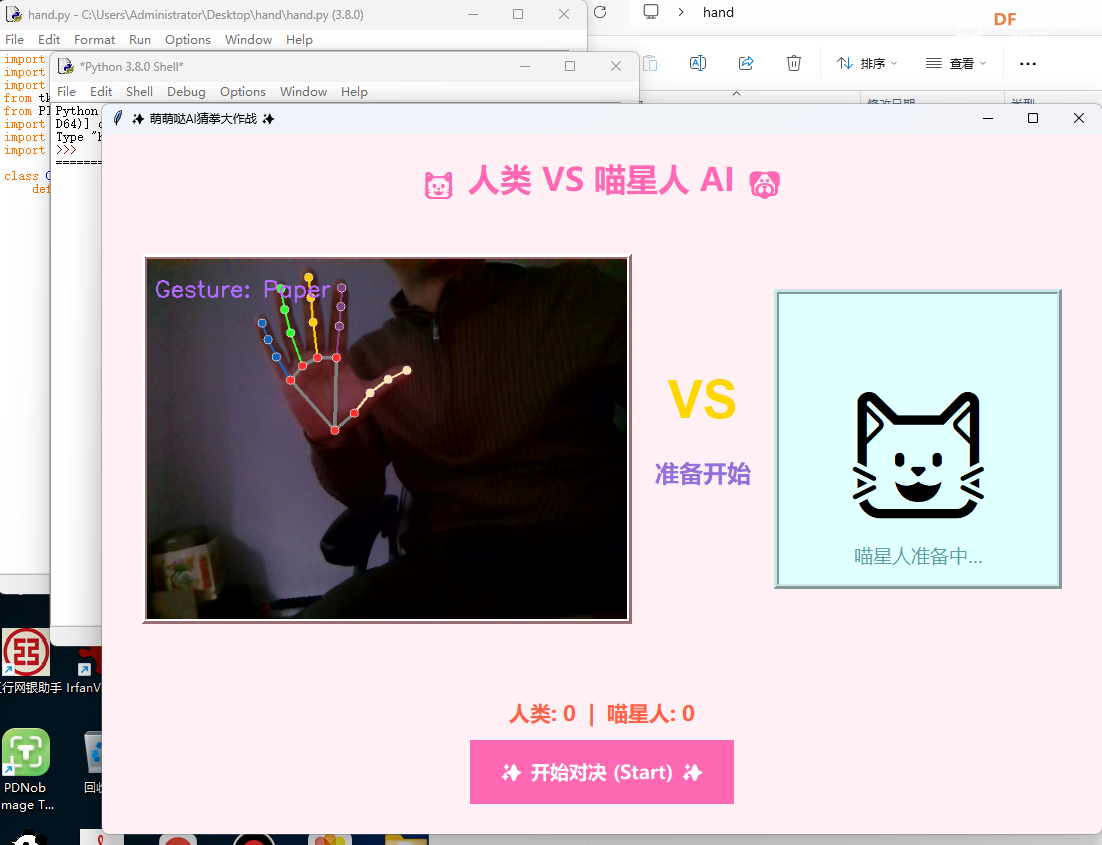Open the Debug menu in the Python Shell
1102x845 pixels.
pyautogui.click(x=186, y=91)
